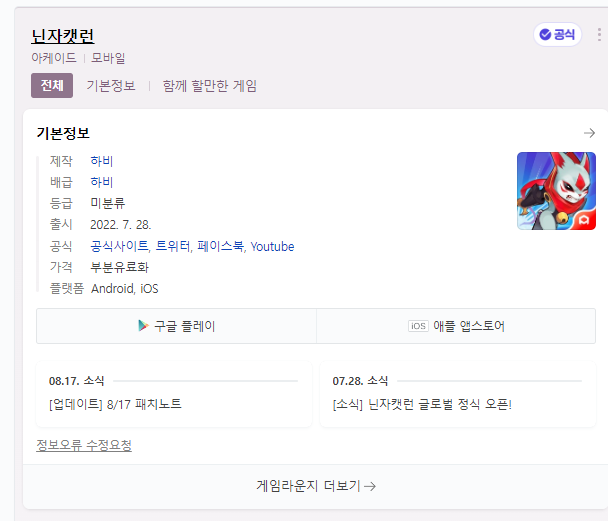Image resolution: width=608 pixels, height=521 pixels.
Task: Click the arrow next to 기본정보 heading
Action: coord(589,133)
